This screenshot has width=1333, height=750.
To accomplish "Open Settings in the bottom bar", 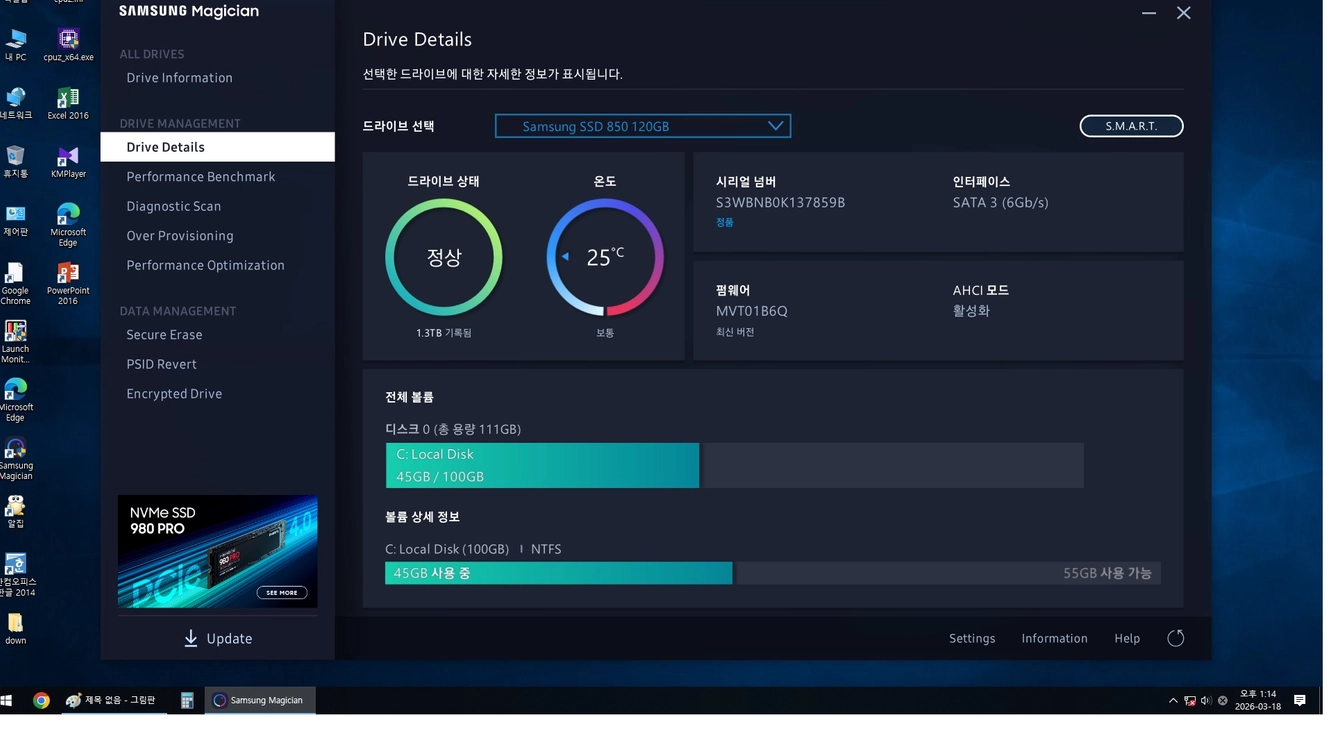I will tap(972, 638).
